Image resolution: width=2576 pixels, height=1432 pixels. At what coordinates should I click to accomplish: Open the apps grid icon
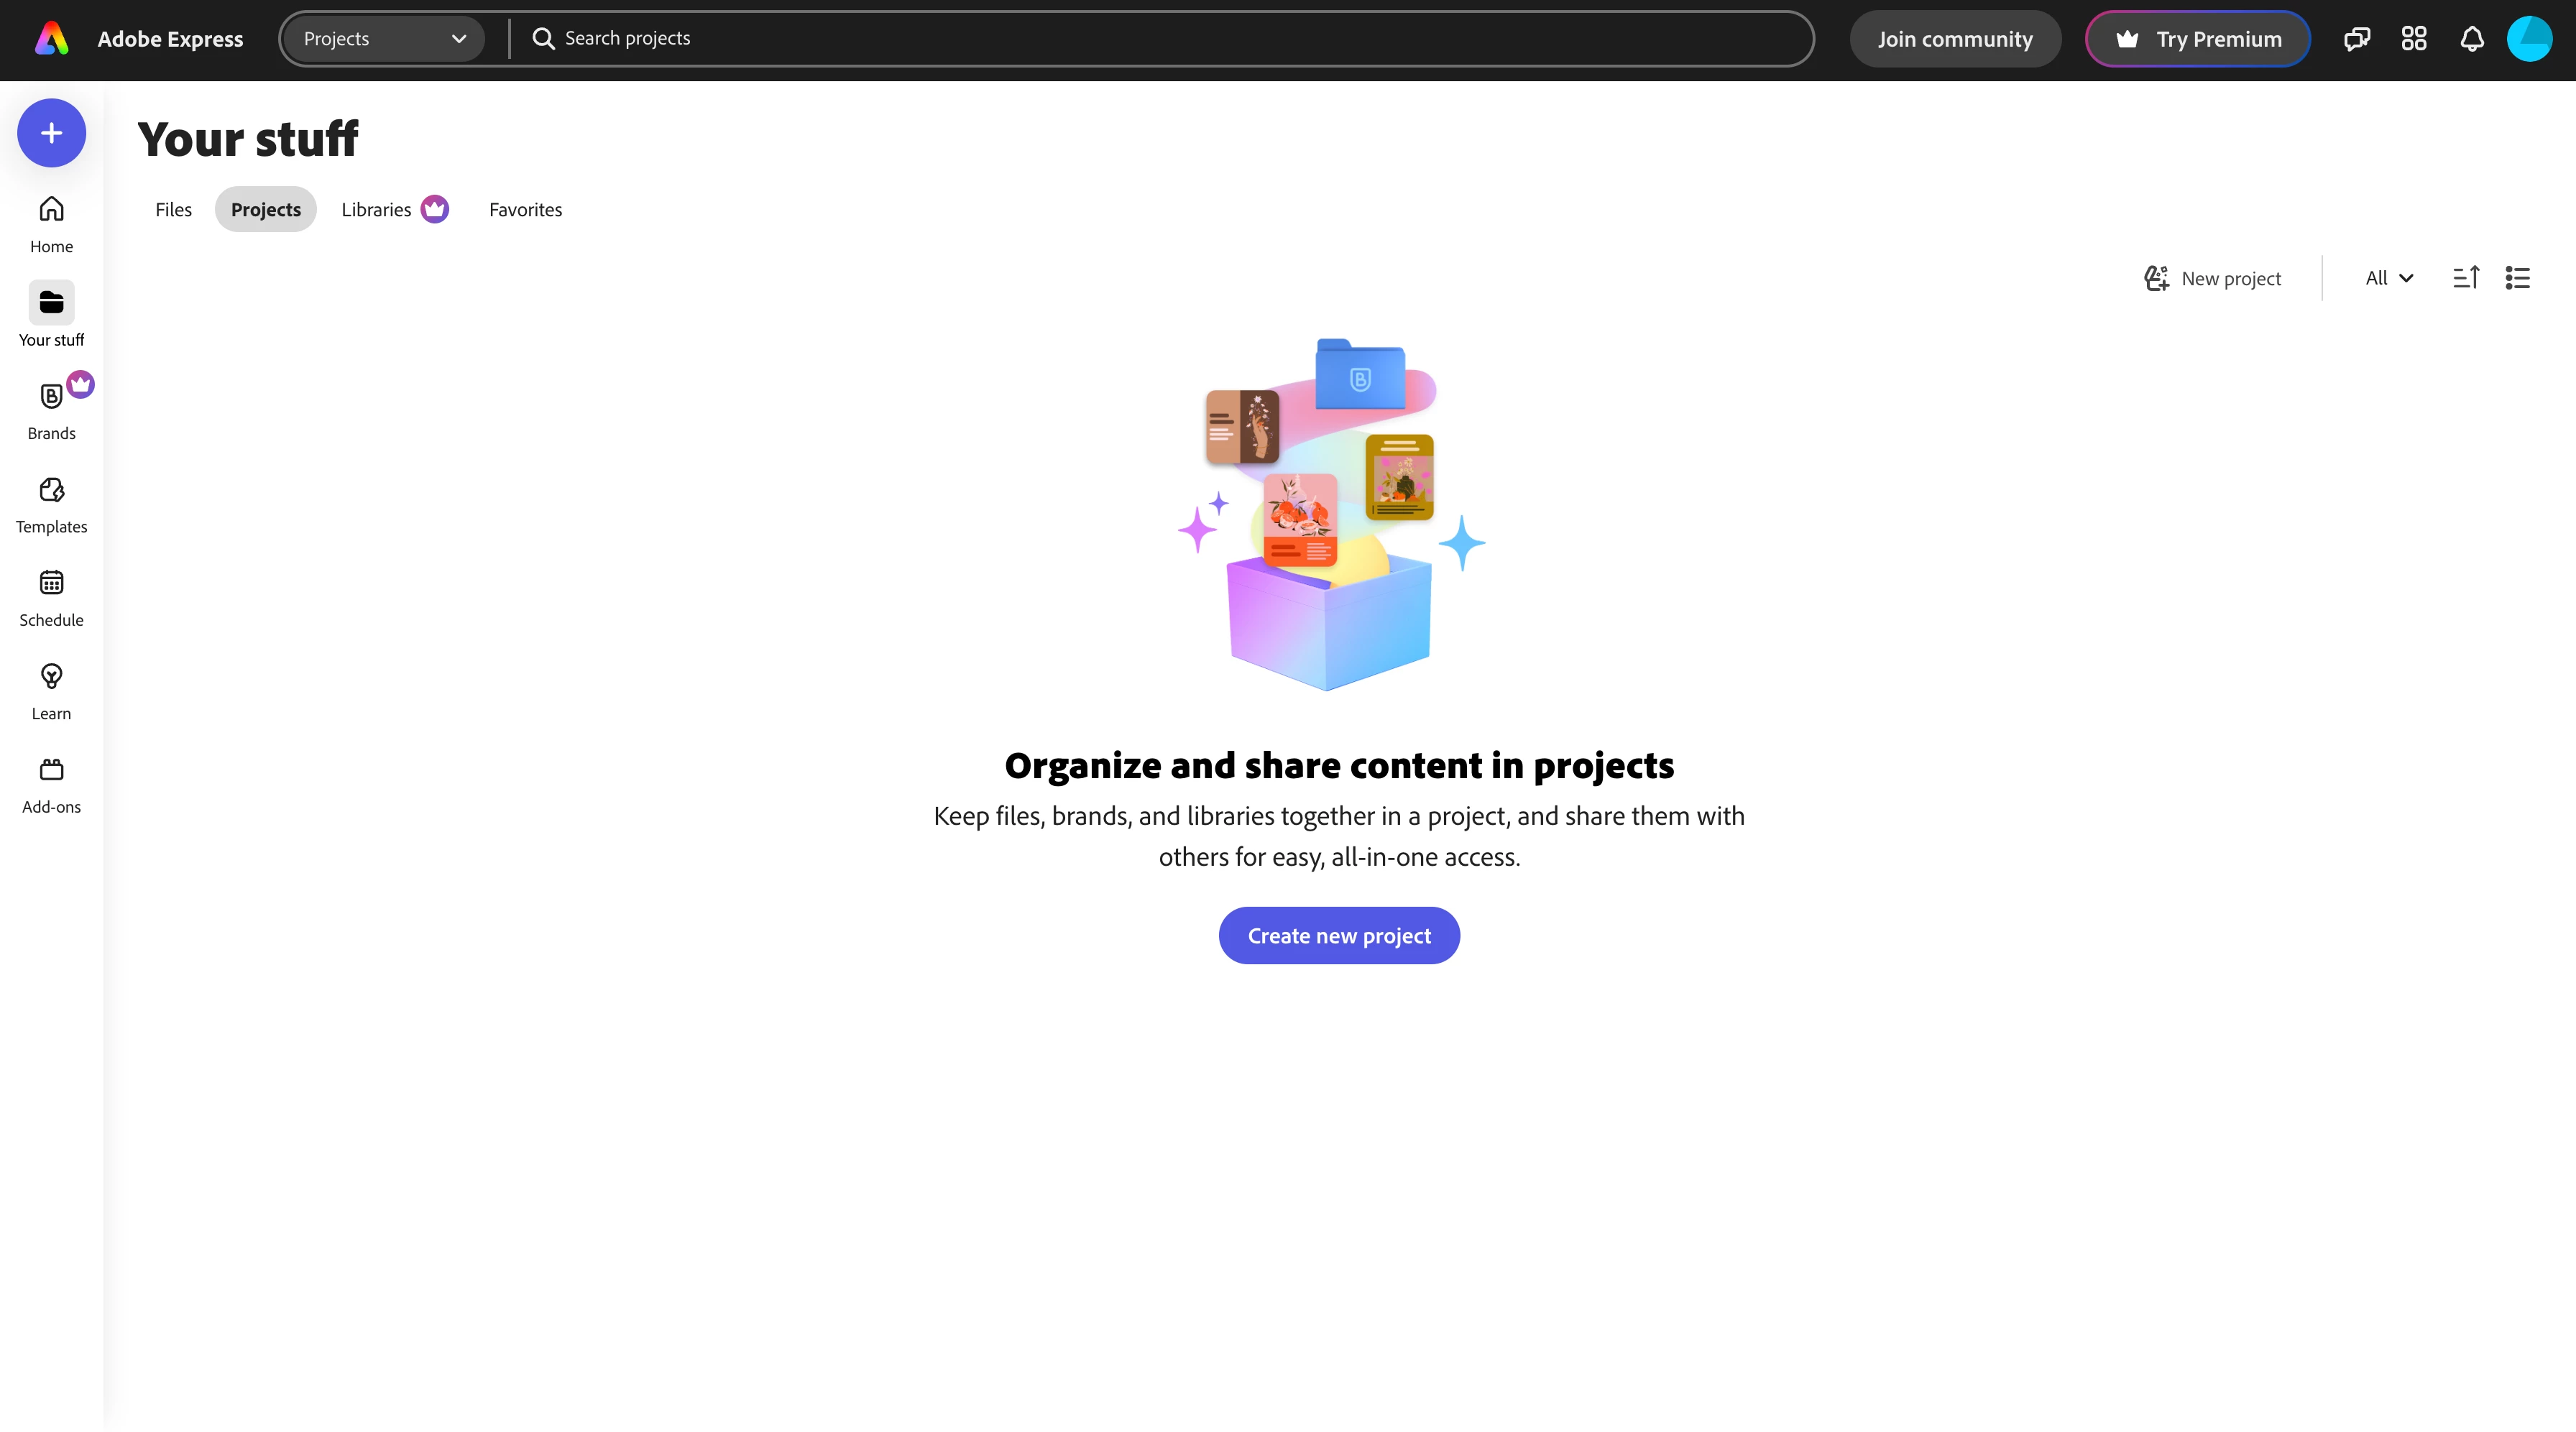point(2414,39)
